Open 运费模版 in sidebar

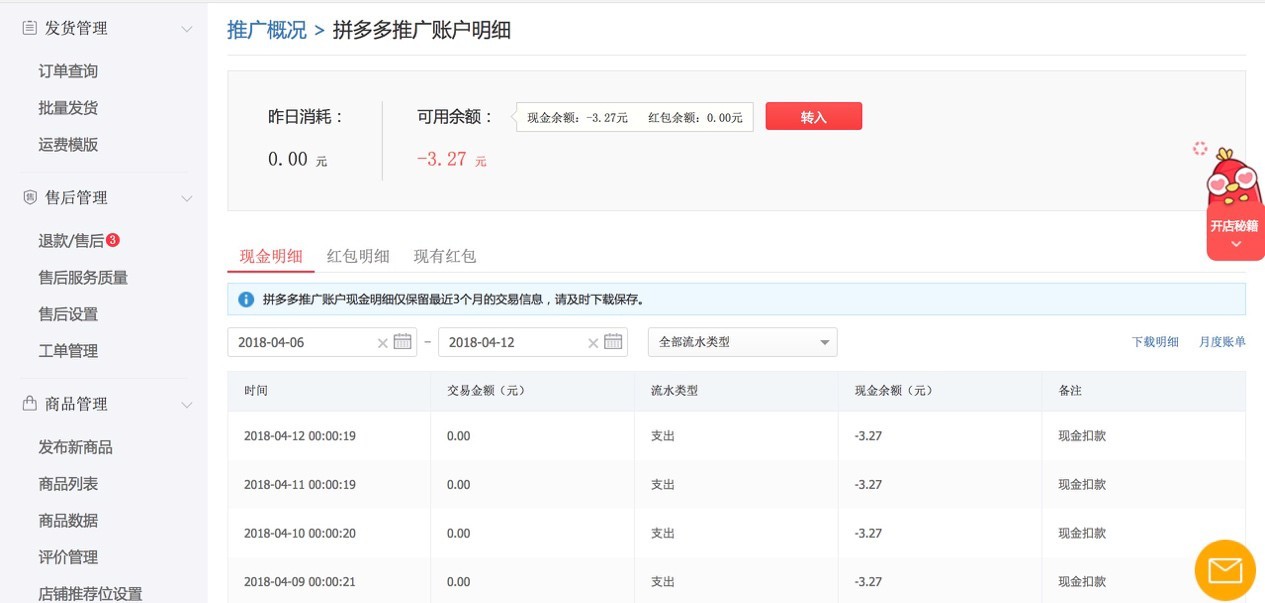(68, 145)
